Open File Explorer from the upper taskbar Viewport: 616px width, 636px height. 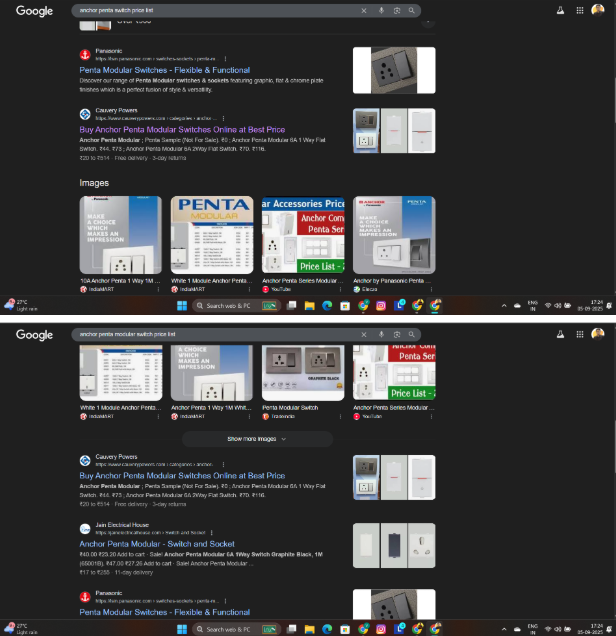pyautogui.click(x=309, y=306)
